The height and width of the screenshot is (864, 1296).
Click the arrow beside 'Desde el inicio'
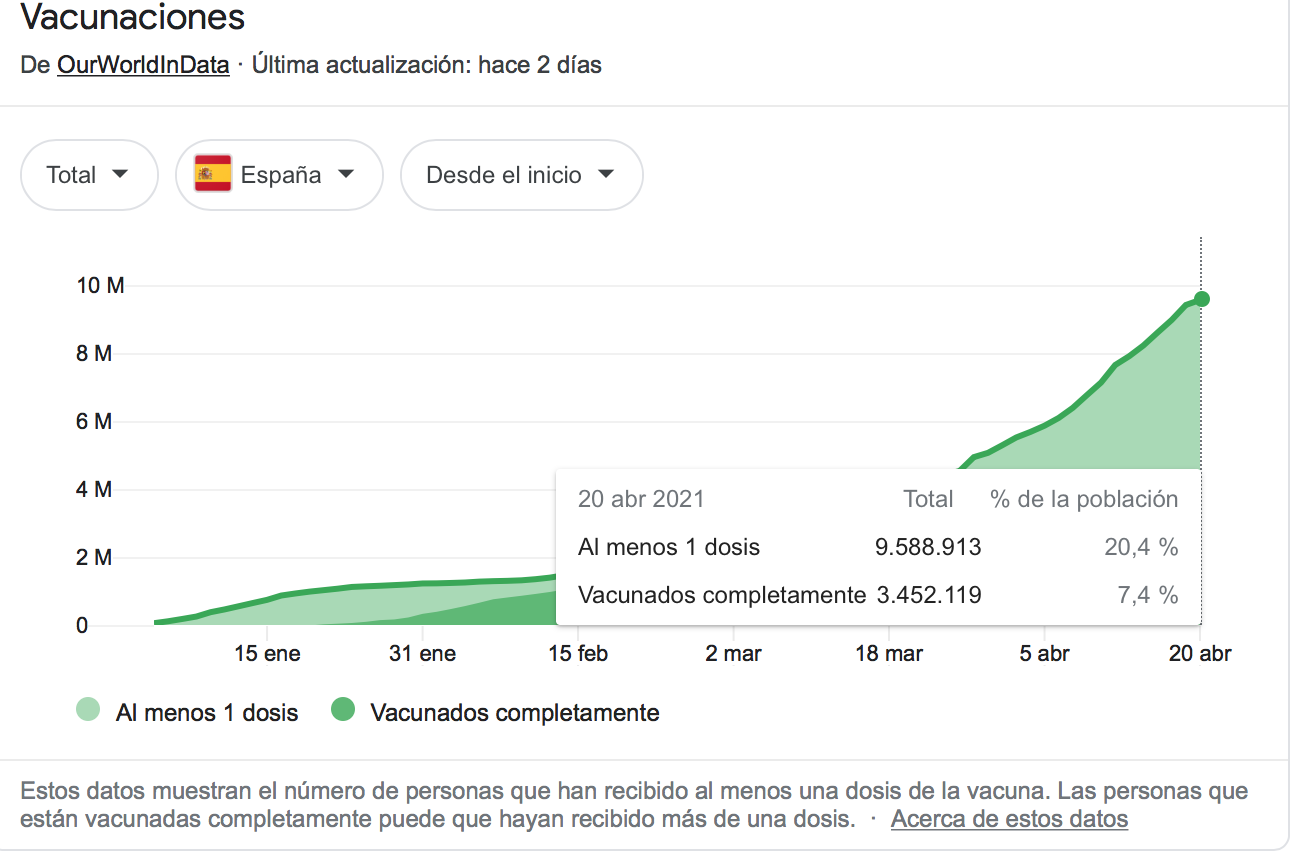click(605, 174)
